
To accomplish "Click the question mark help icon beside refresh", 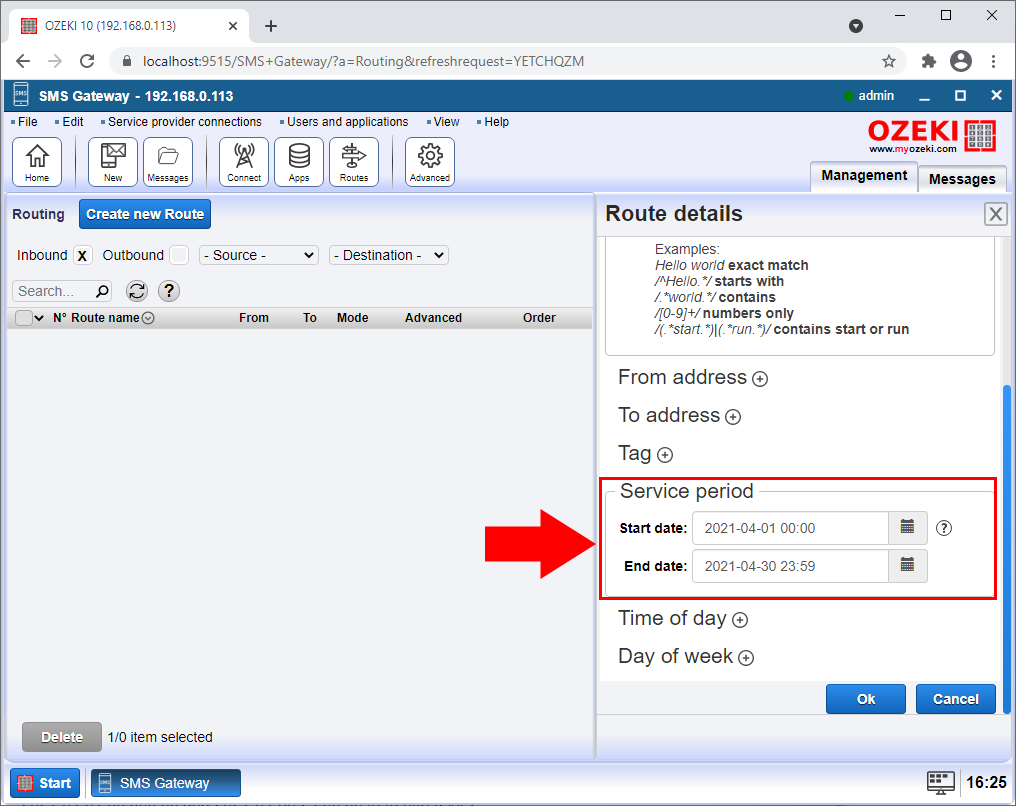I will point(169,291).
